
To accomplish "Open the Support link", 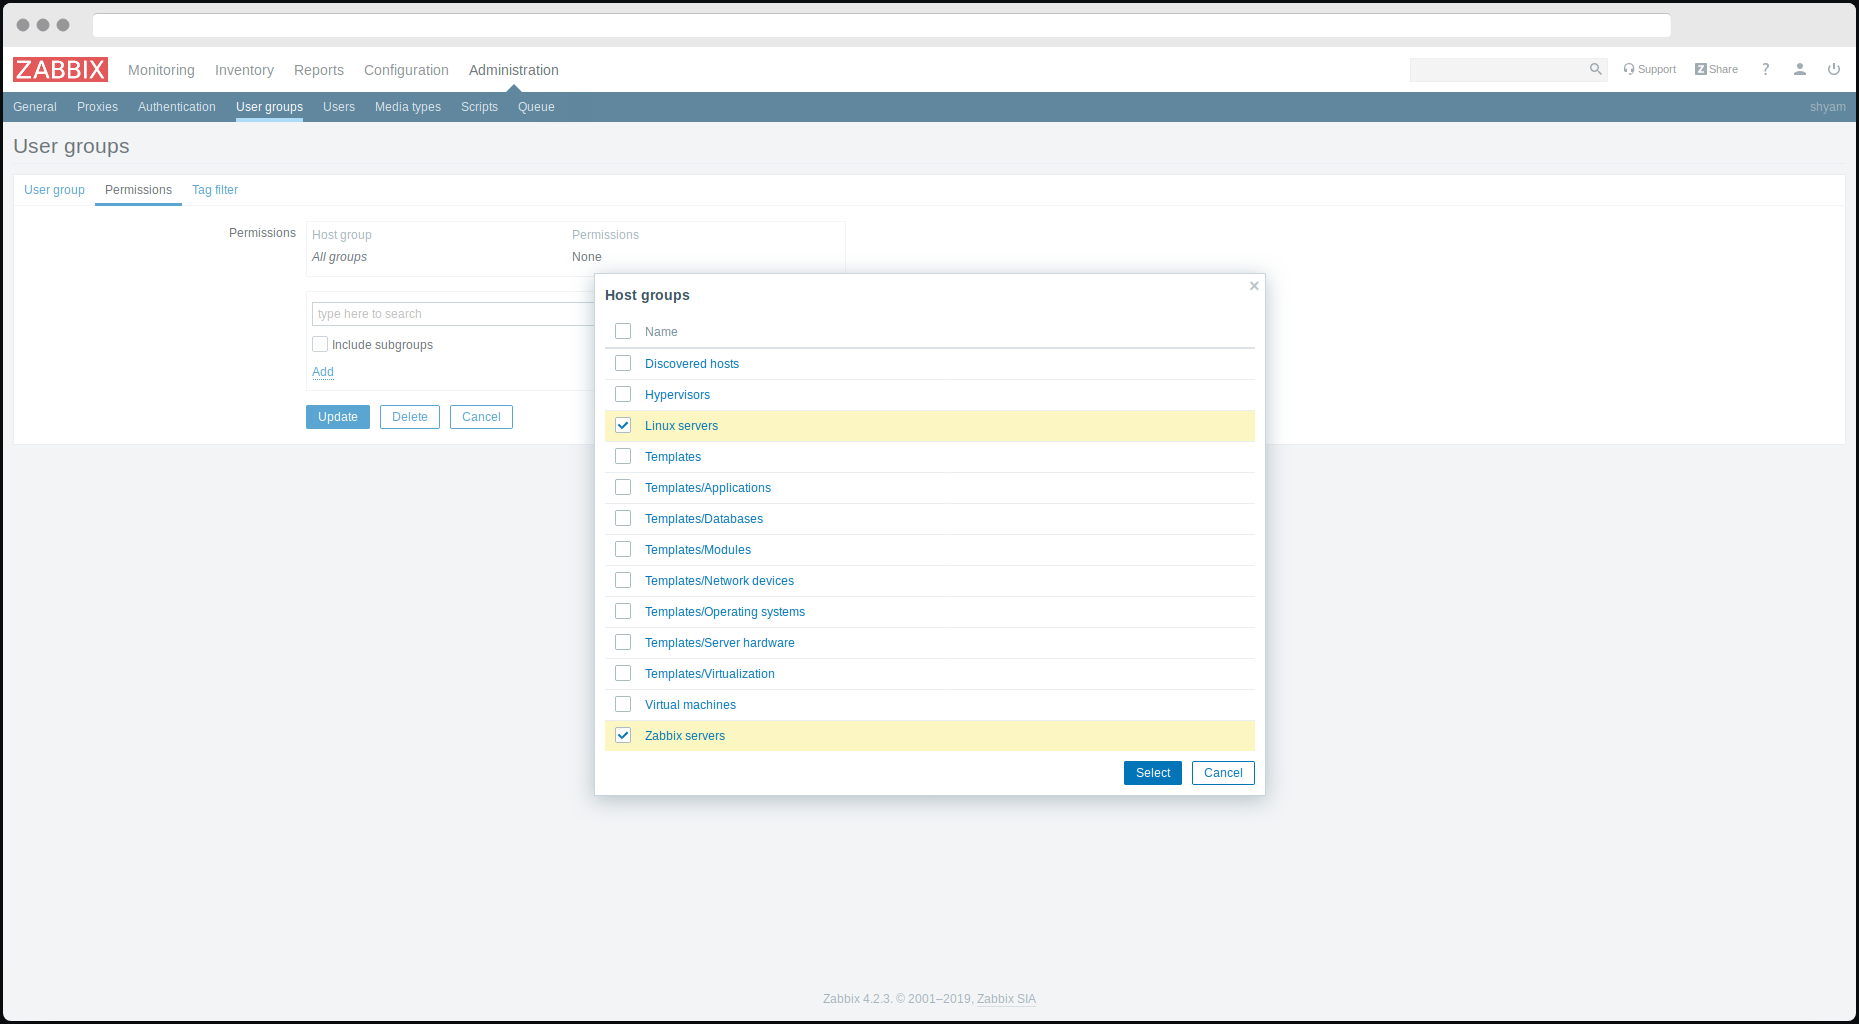I will pos(1650,69).
